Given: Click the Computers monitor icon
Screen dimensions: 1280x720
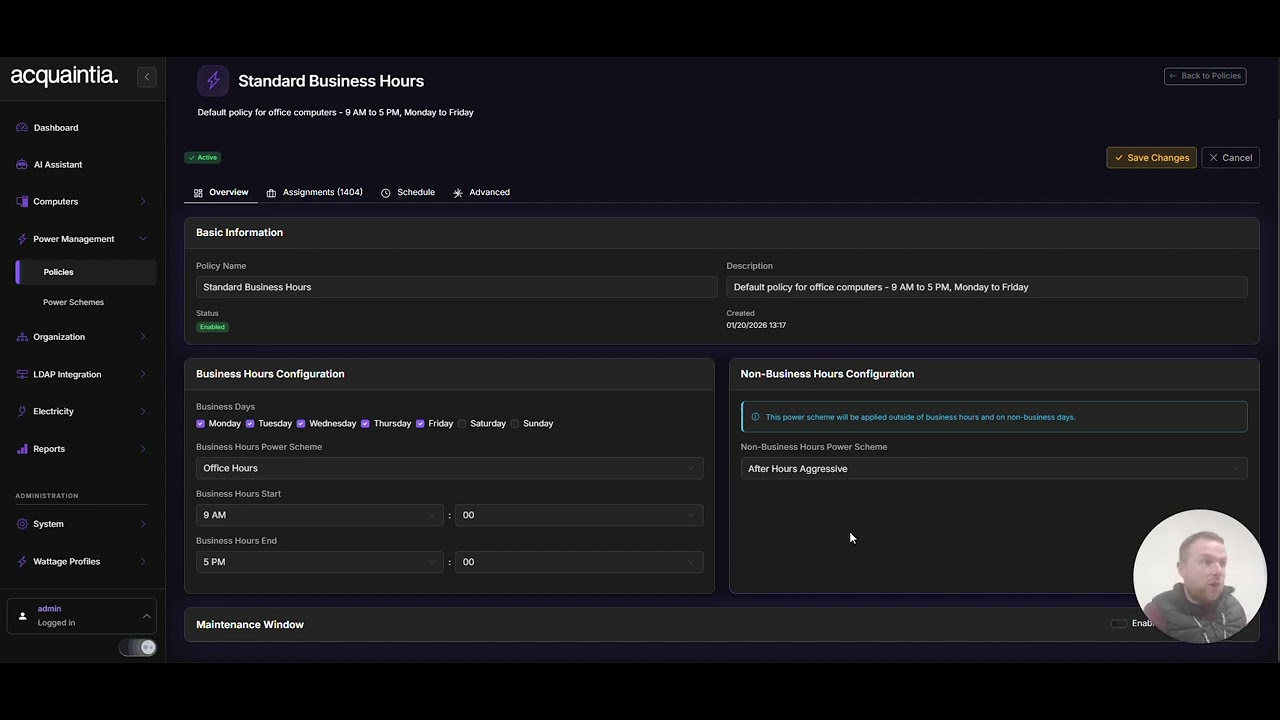Looking at the screenshot, I should [22, 202].
